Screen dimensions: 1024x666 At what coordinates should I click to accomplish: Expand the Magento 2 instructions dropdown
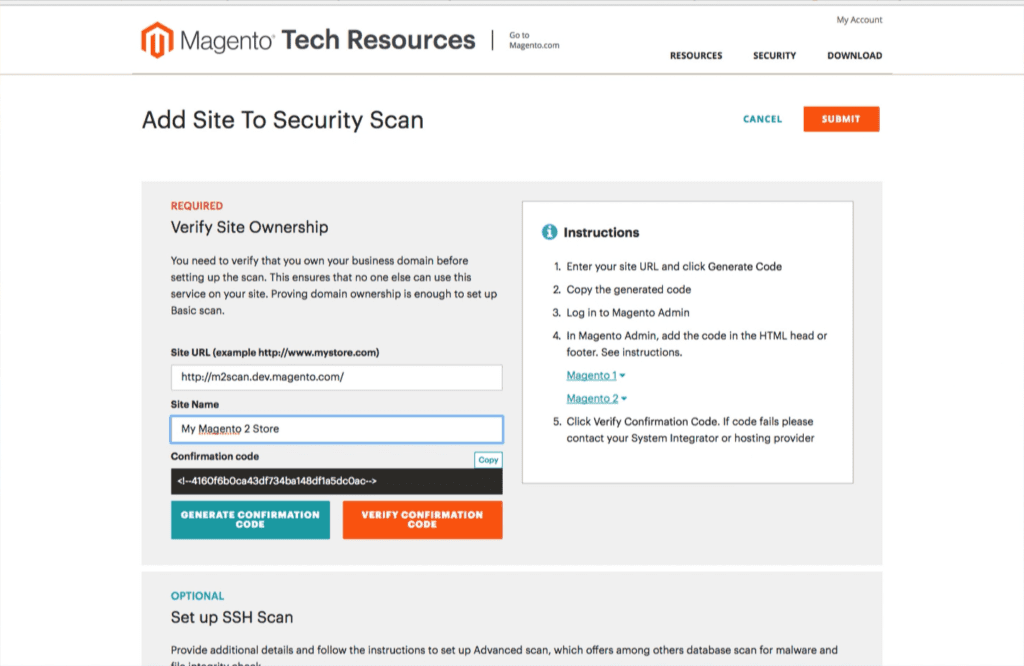tap(594, 398)
